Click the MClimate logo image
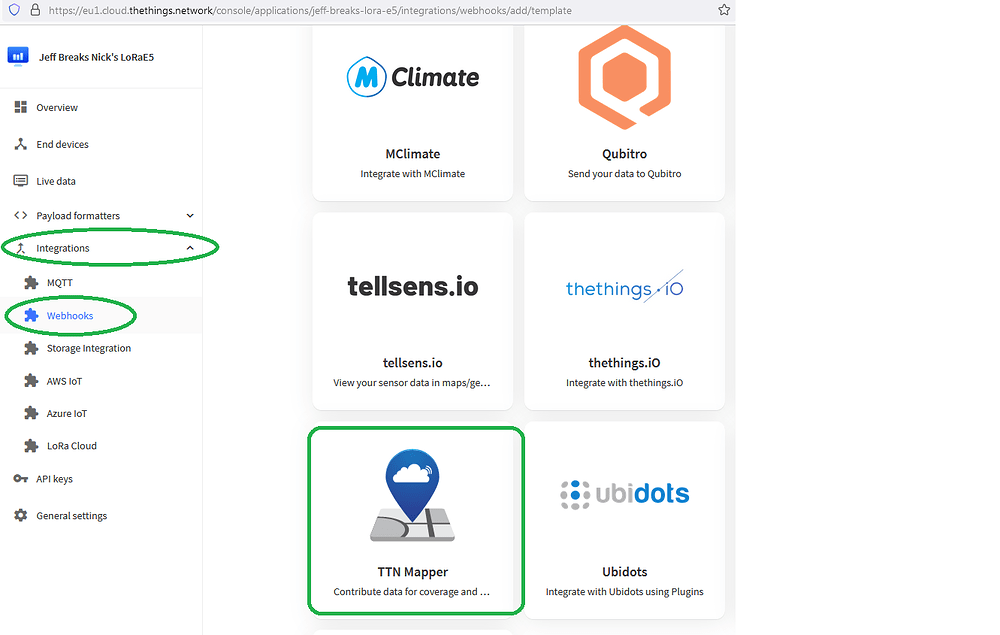Screen dimensions: 1000x635 [413, 77]
